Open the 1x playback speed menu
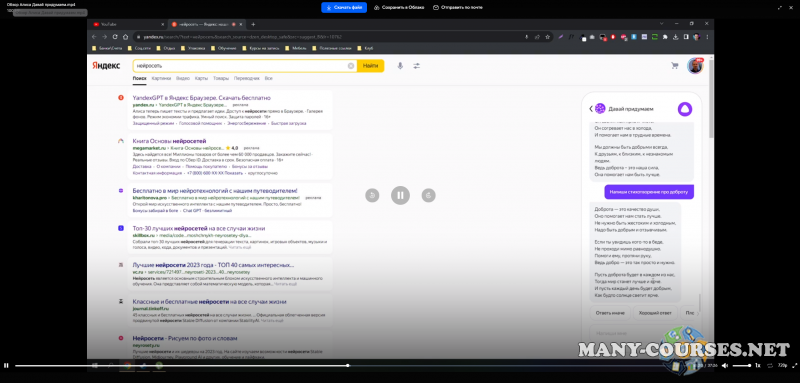 point(758,366)
